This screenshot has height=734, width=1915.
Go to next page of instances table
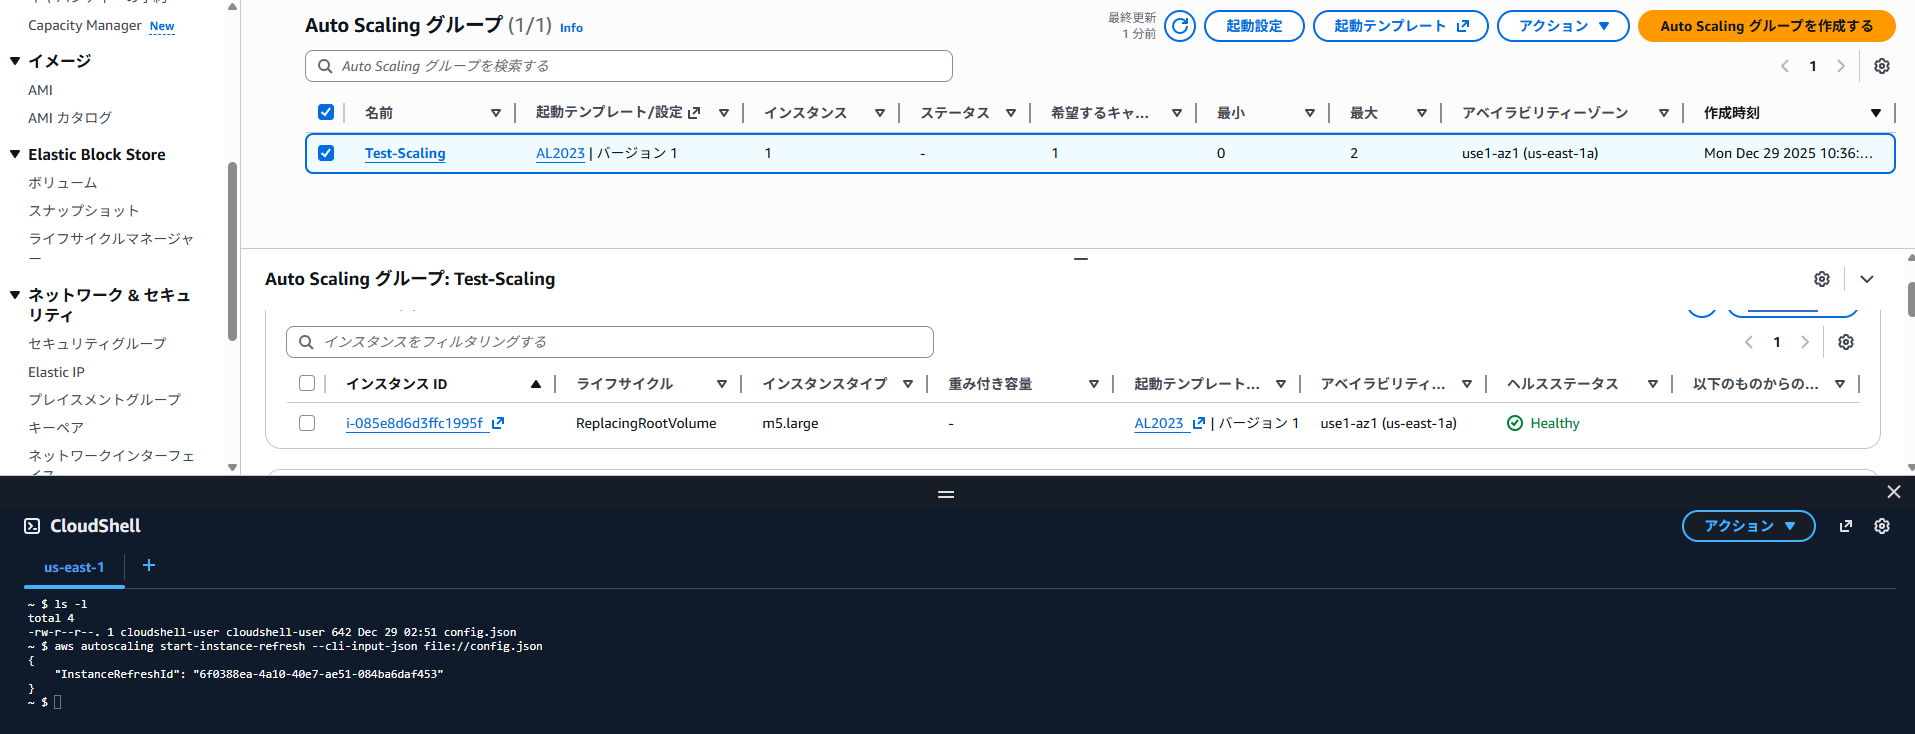(1805, 342)
